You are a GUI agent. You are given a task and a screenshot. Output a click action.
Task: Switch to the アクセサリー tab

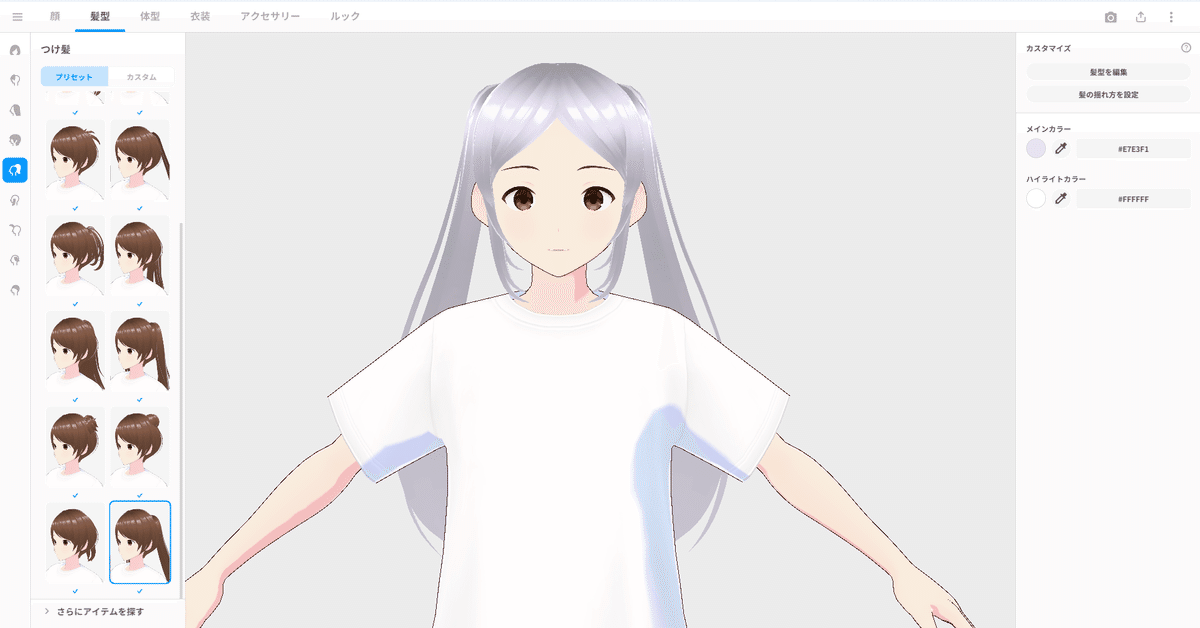pos(271,17)
